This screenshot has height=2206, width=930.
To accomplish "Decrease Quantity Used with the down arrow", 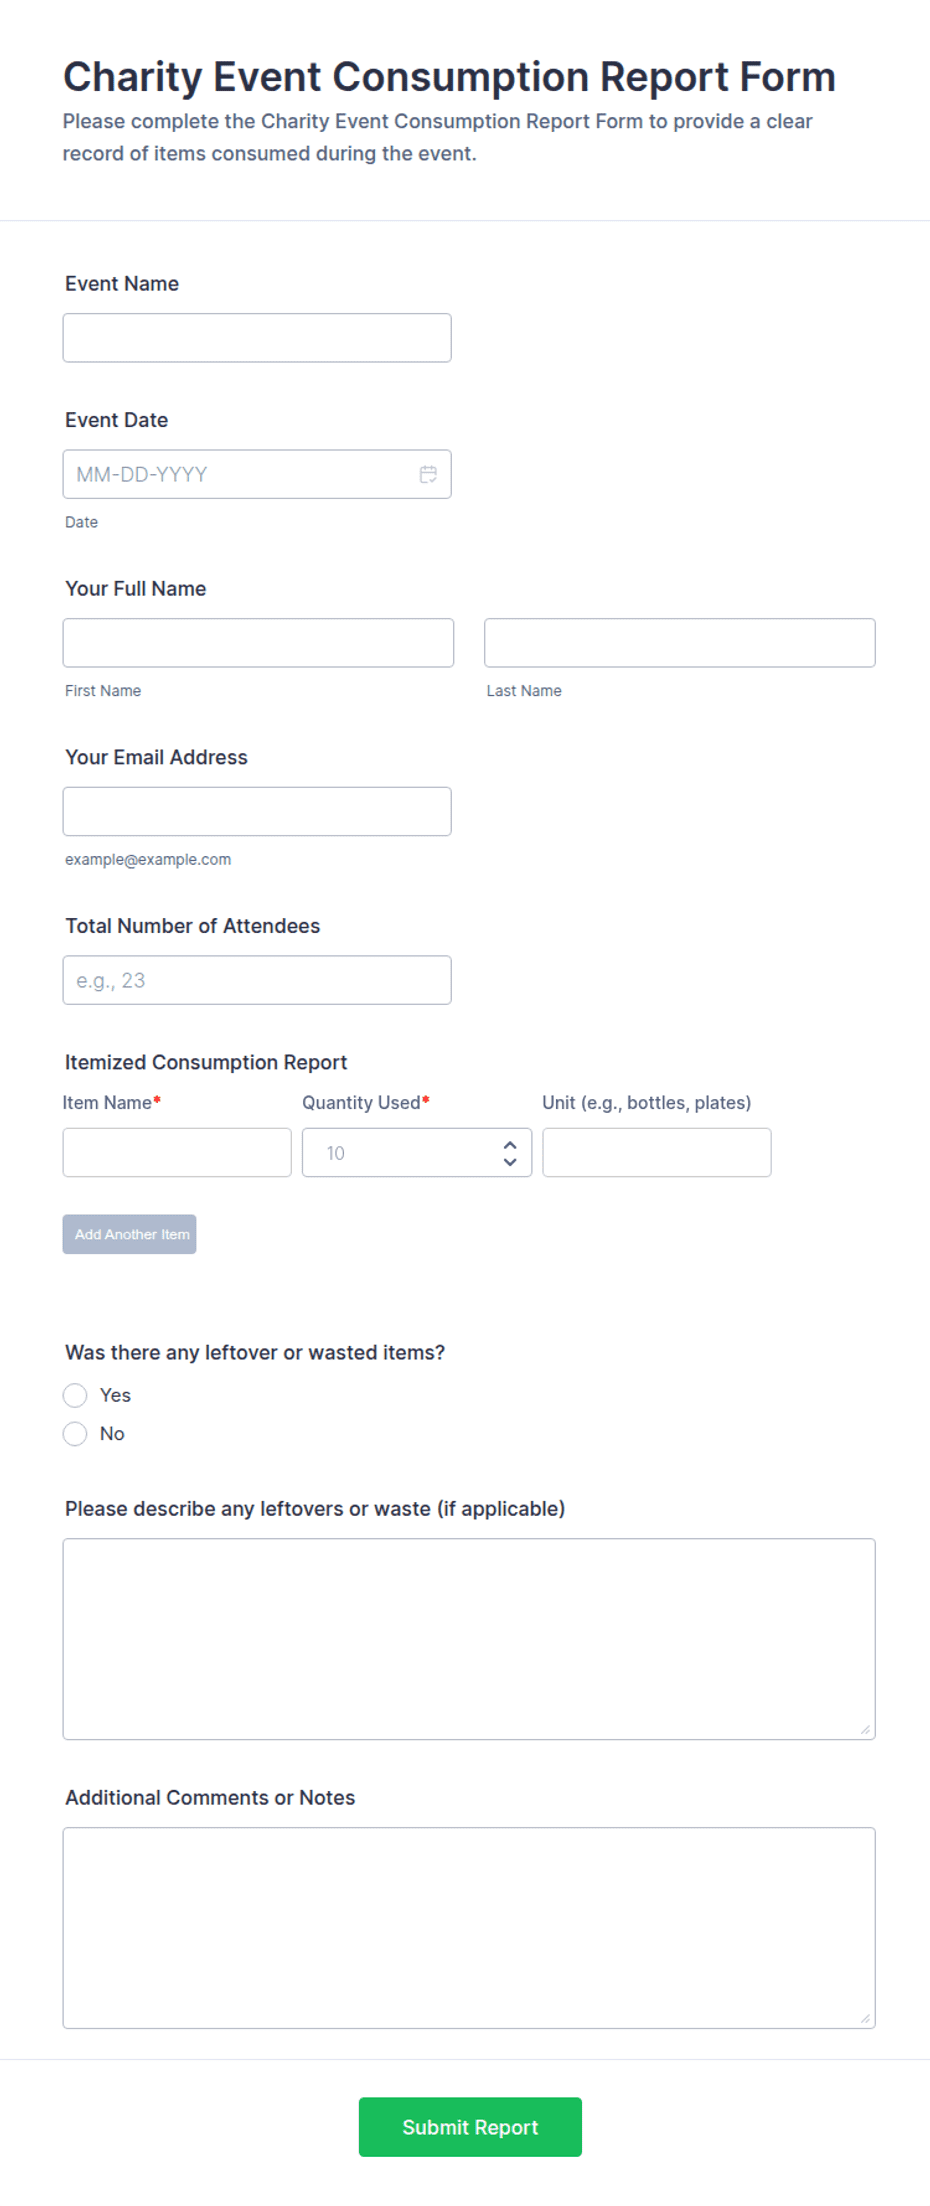I will pos(510,1162).
